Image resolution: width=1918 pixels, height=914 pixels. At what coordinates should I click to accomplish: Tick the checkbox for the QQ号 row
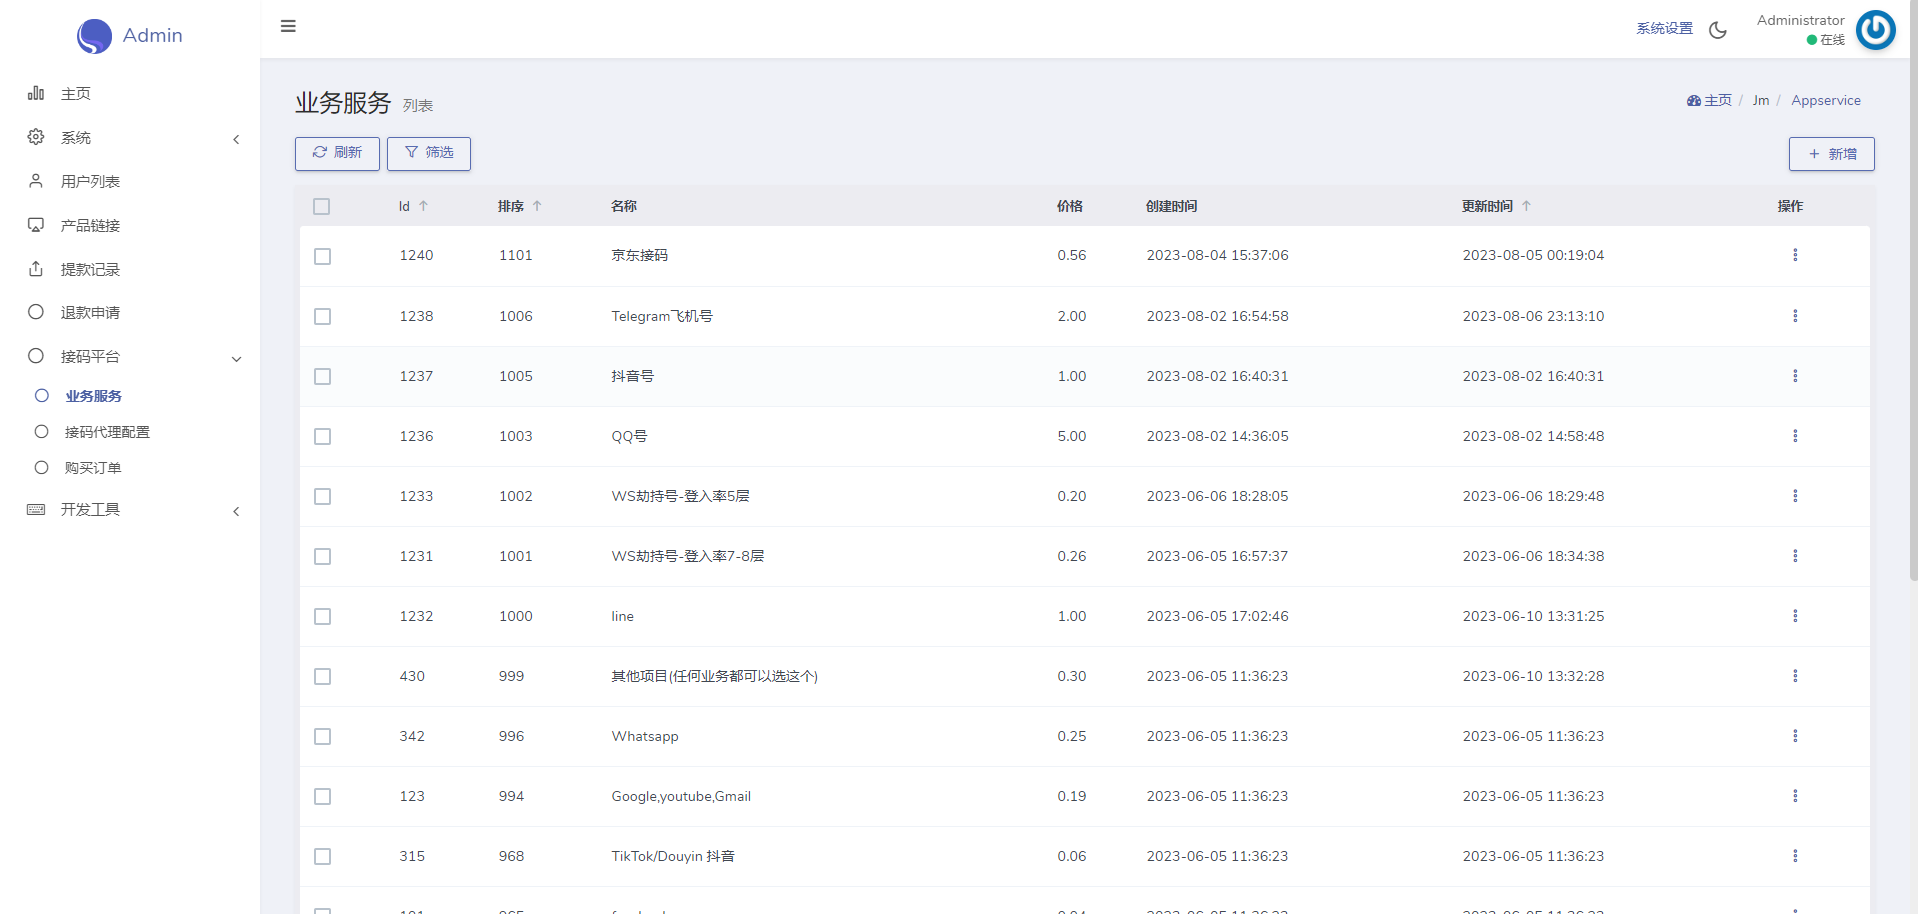(322, 436)
